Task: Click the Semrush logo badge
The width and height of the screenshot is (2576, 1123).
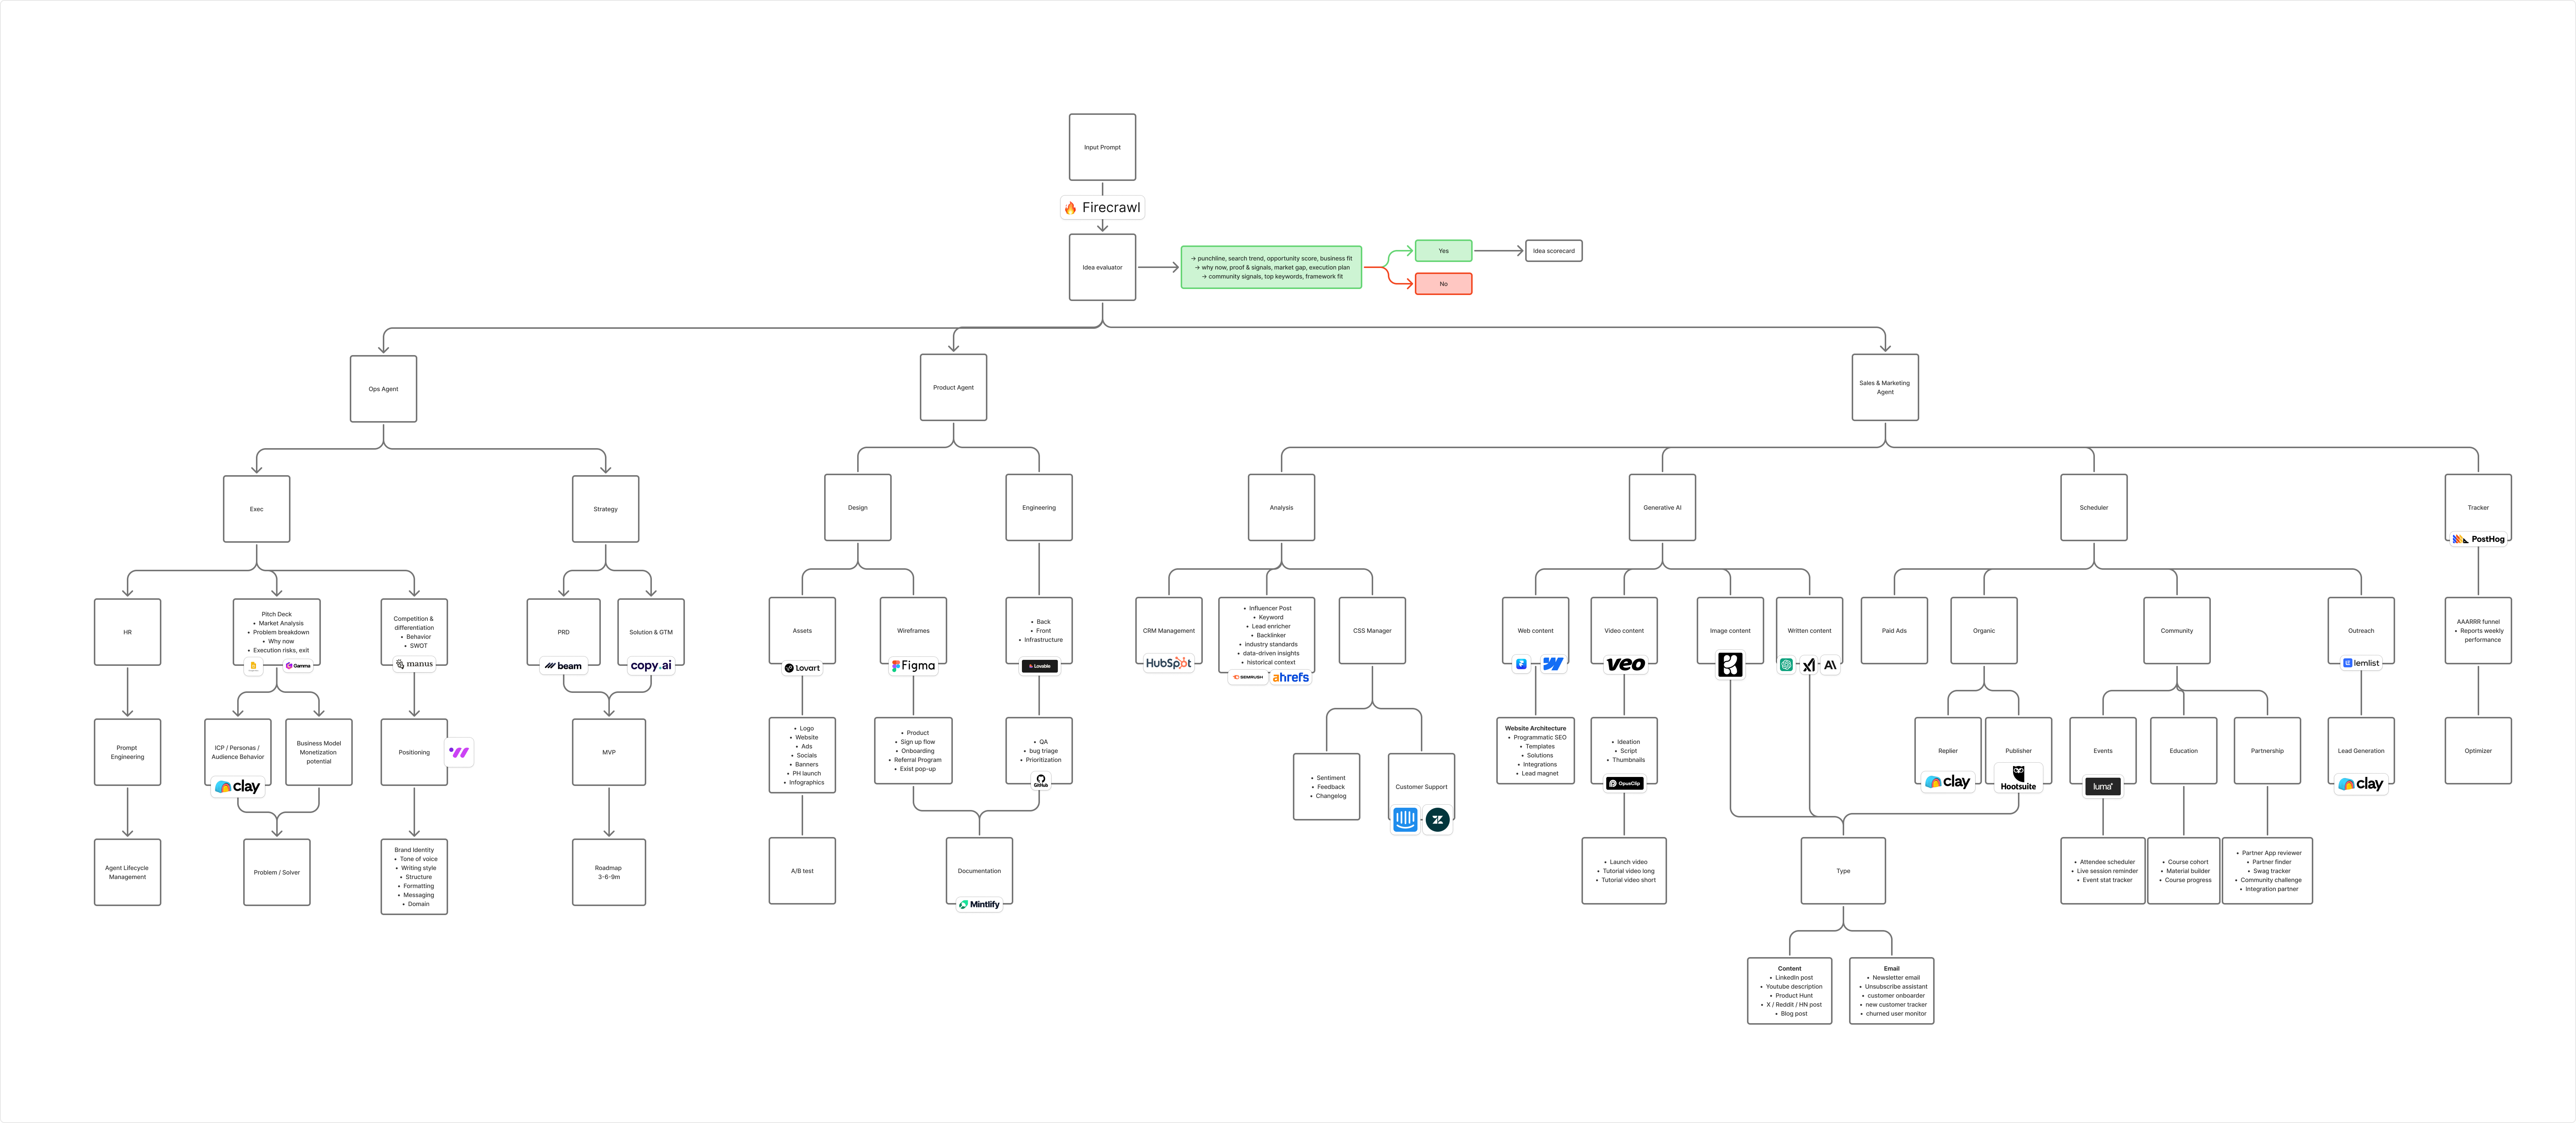Action: point(1248,677)
